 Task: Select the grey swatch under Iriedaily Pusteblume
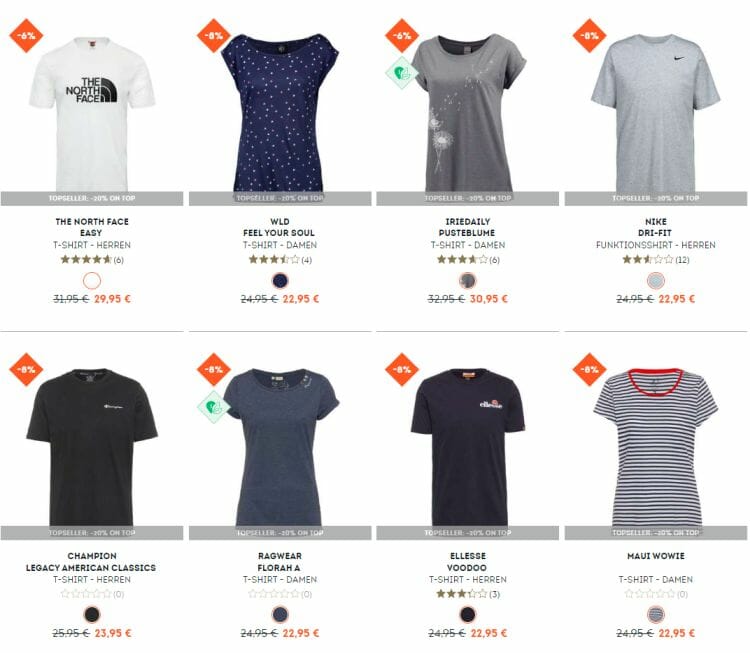(x=468, y=280)
